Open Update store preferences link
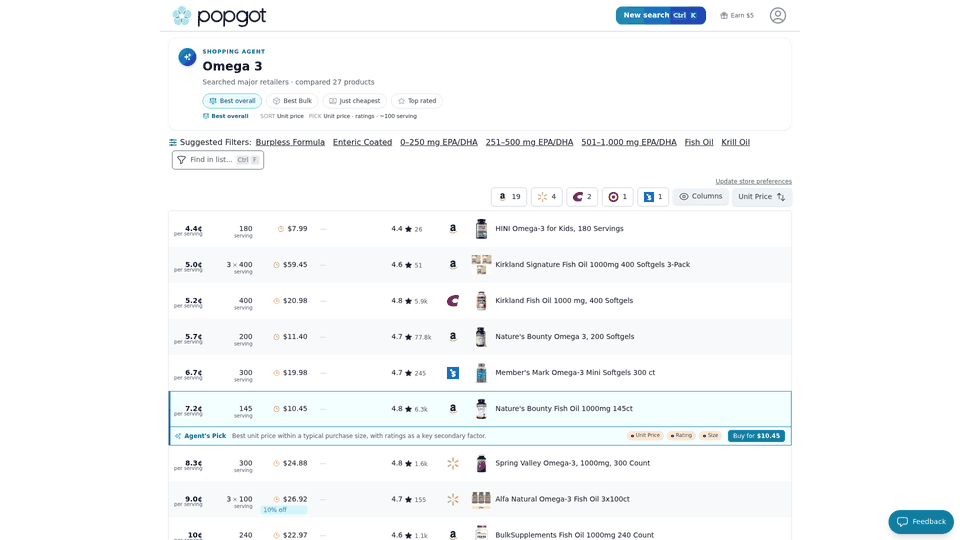 tap(753, 181)
